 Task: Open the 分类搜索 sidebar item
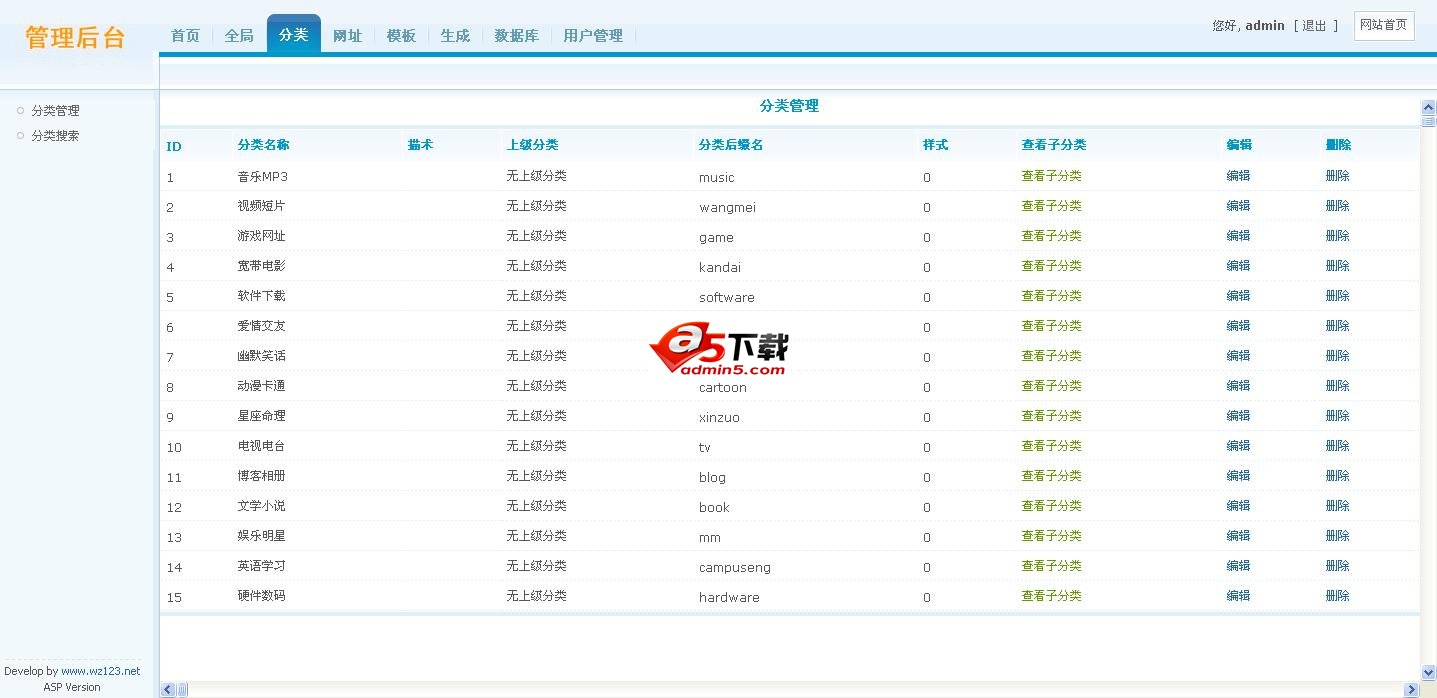pyautogui.click(x=55, y=136)
